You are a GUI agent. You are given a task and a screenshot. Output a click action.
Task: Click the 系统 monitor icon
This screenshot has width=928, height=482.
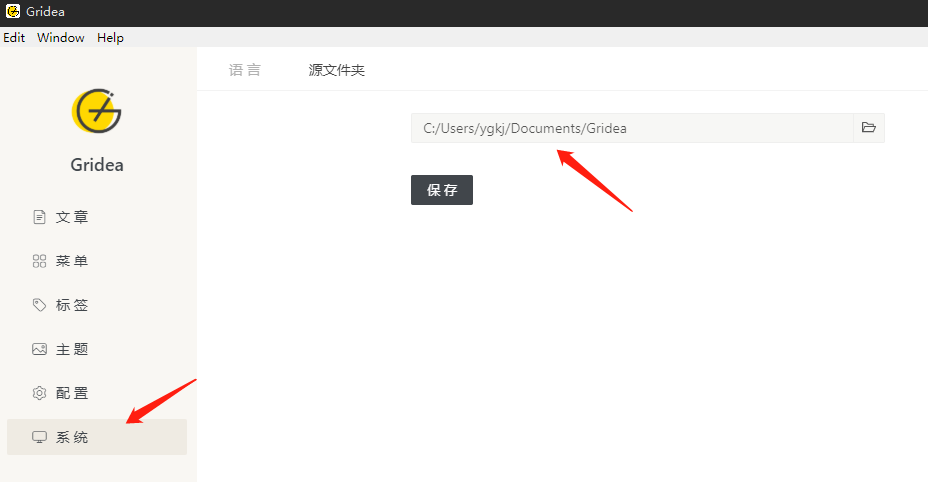[39, 437]
